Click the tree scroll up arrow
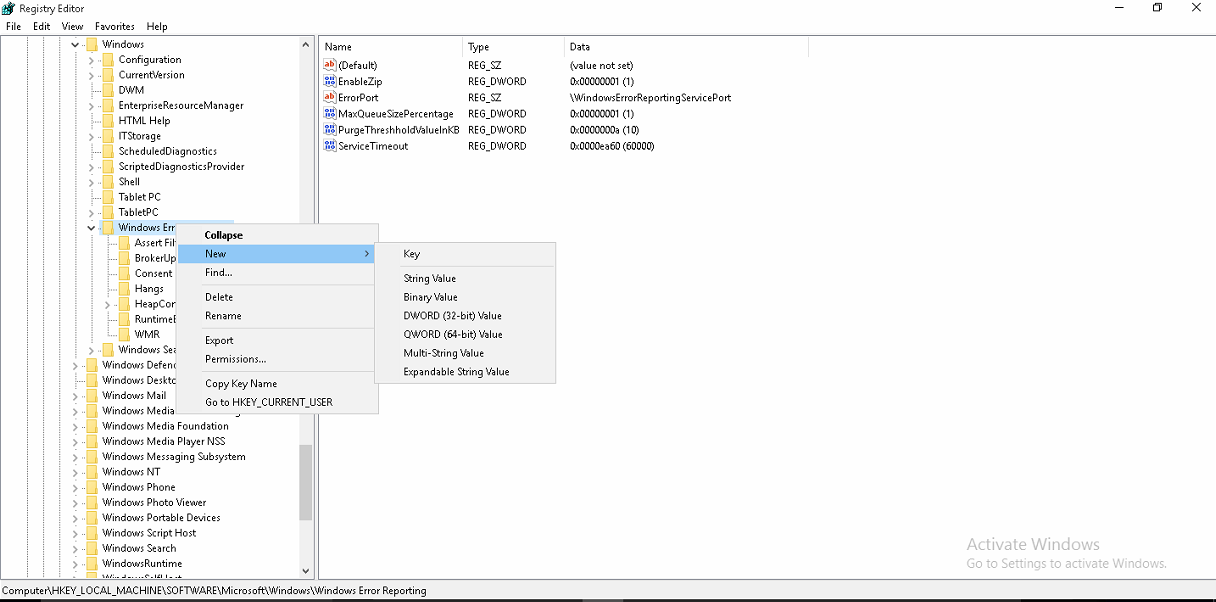 click(x=306, y=45)
